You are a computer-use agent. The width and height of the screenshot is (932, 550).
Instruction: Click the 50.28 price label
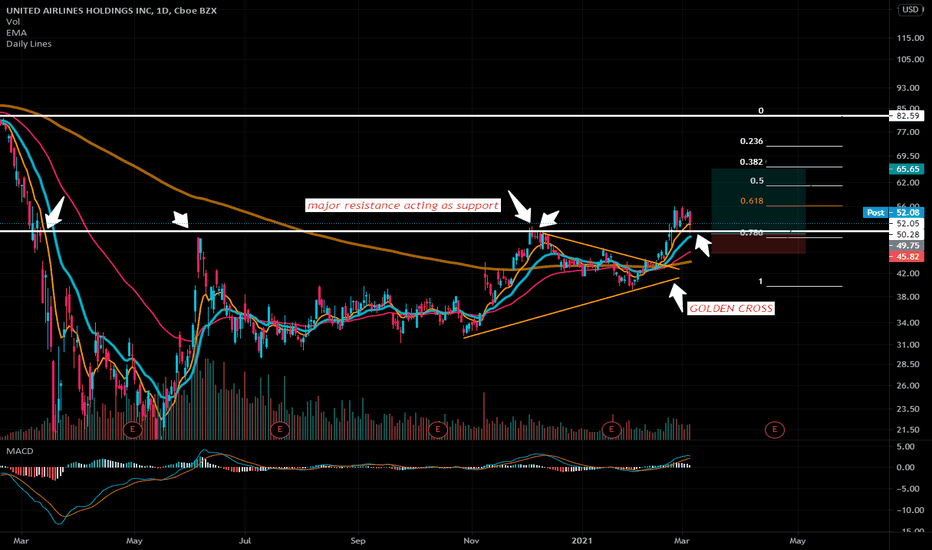click(x=907, y=235)
